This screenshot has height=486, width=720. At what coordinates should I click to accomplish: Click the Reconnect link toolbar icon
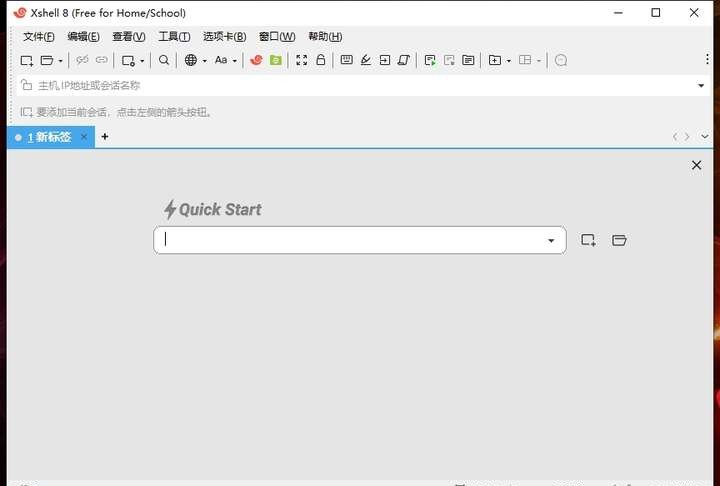click(101, 60)
